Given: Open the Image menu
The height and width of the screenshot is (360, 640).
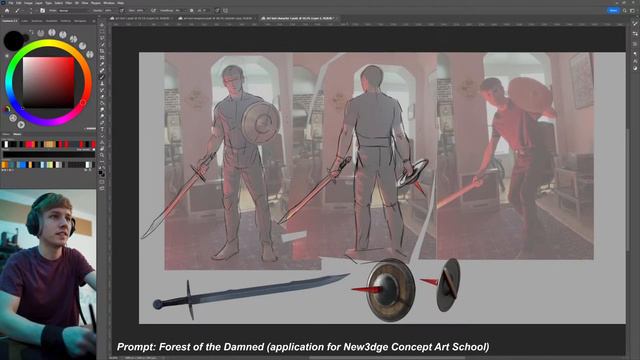Looking at the screenshot, I should (29, 3).
